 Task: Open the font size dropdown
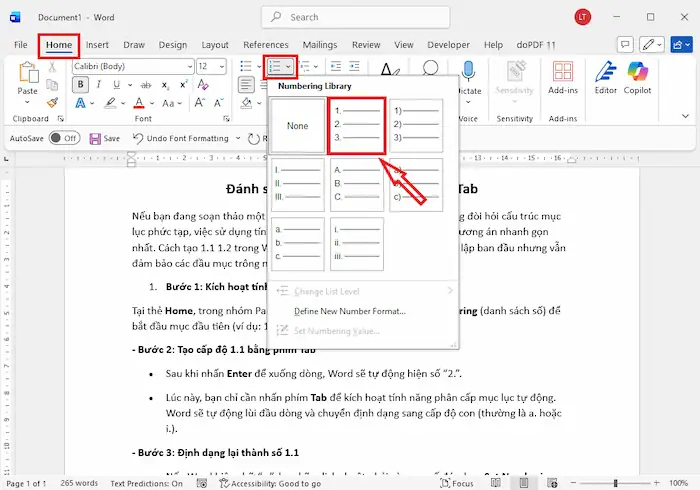click(222, 66)
